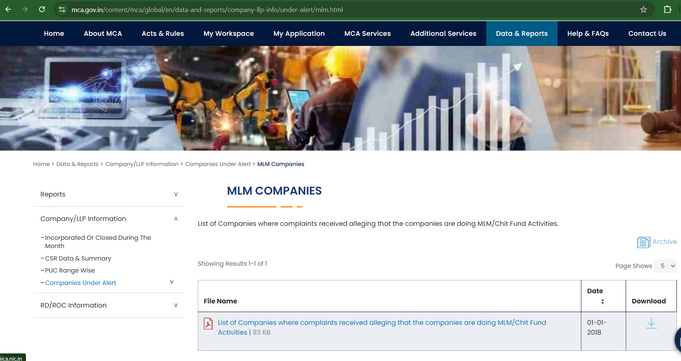Open the MCA Services menu
This screenshot has width=681, height=361.
[367, 33]
